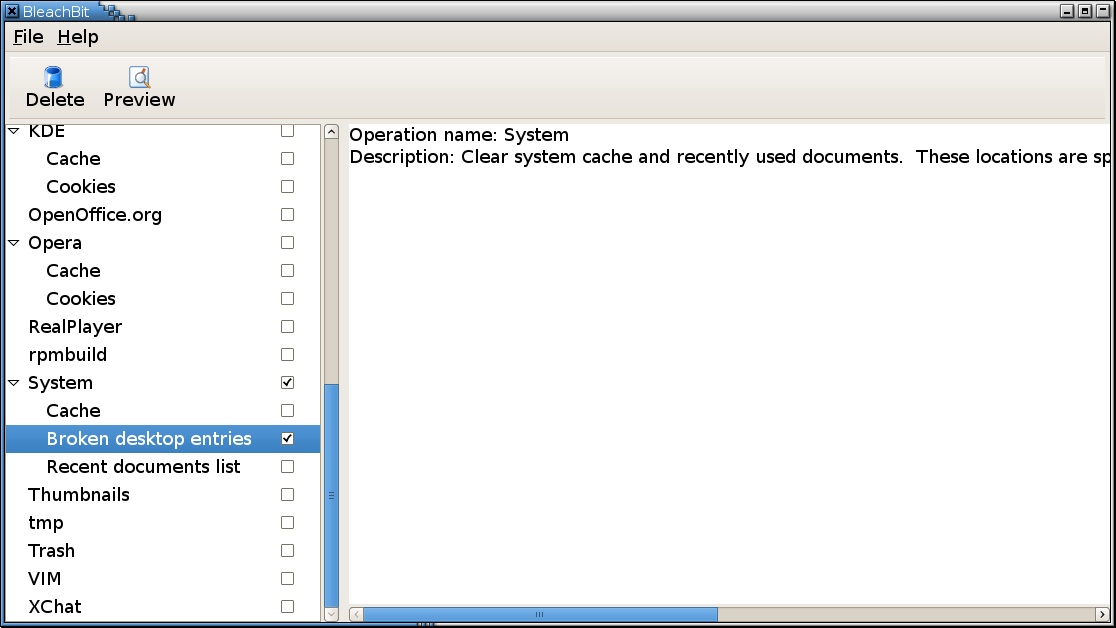Select the Trash item in list
This screenshot has height=628, width=1116.
pos(51,551)
